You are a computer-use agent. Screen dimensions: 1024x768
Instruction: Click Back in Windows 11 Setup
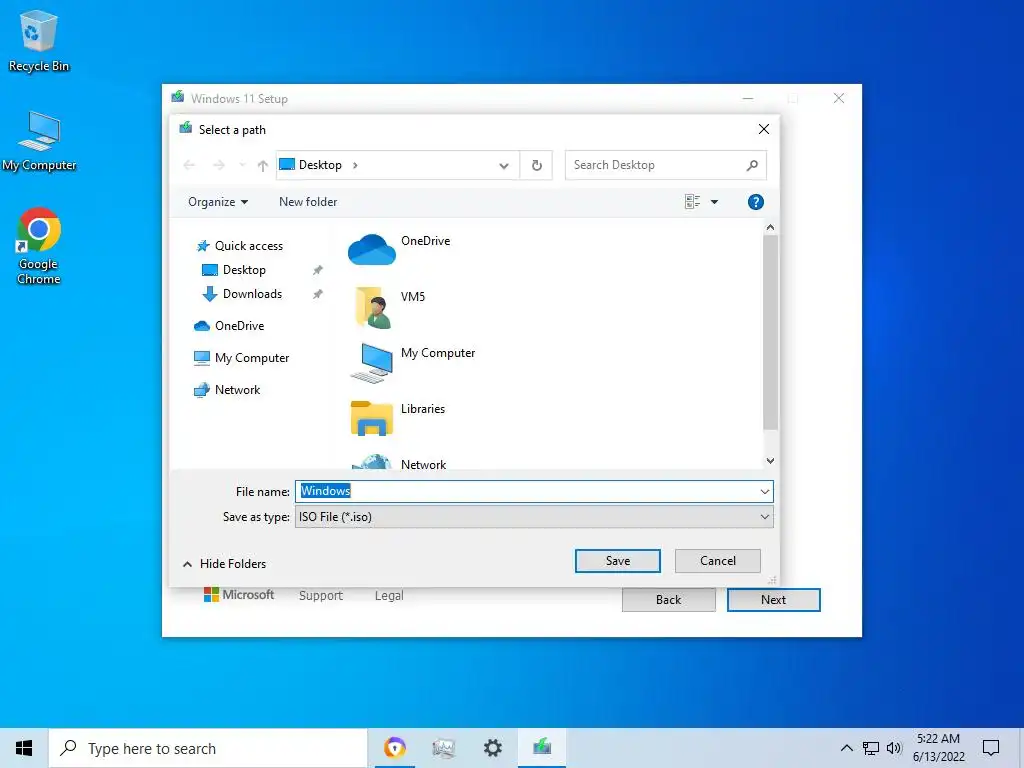pos(668,600)
